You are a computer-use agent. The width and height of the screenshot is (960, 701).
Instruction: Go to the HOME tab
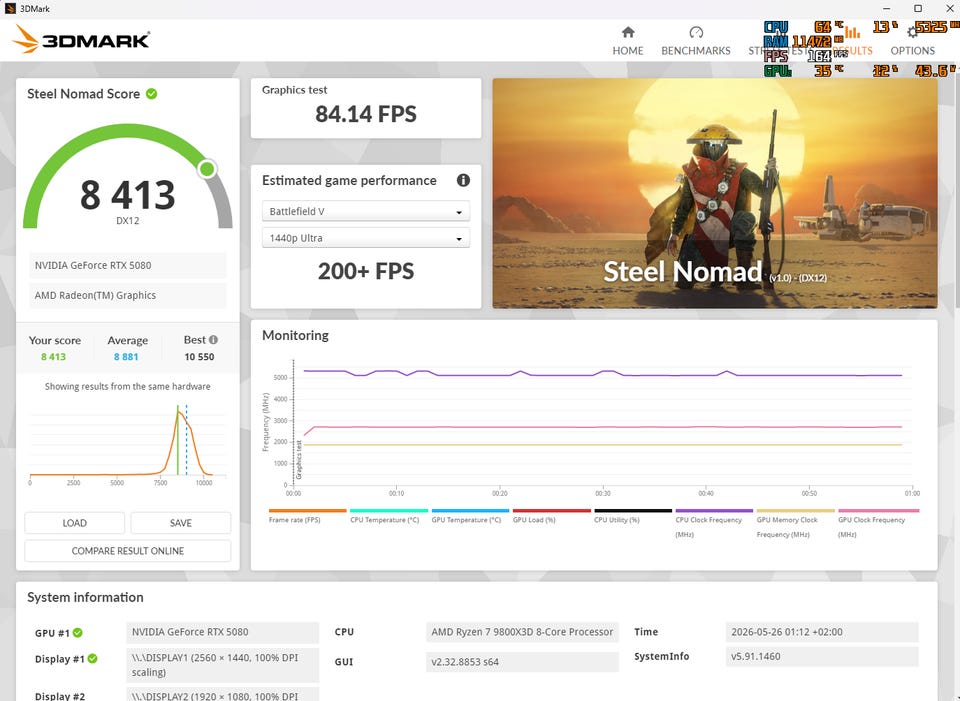click(628, 51)
